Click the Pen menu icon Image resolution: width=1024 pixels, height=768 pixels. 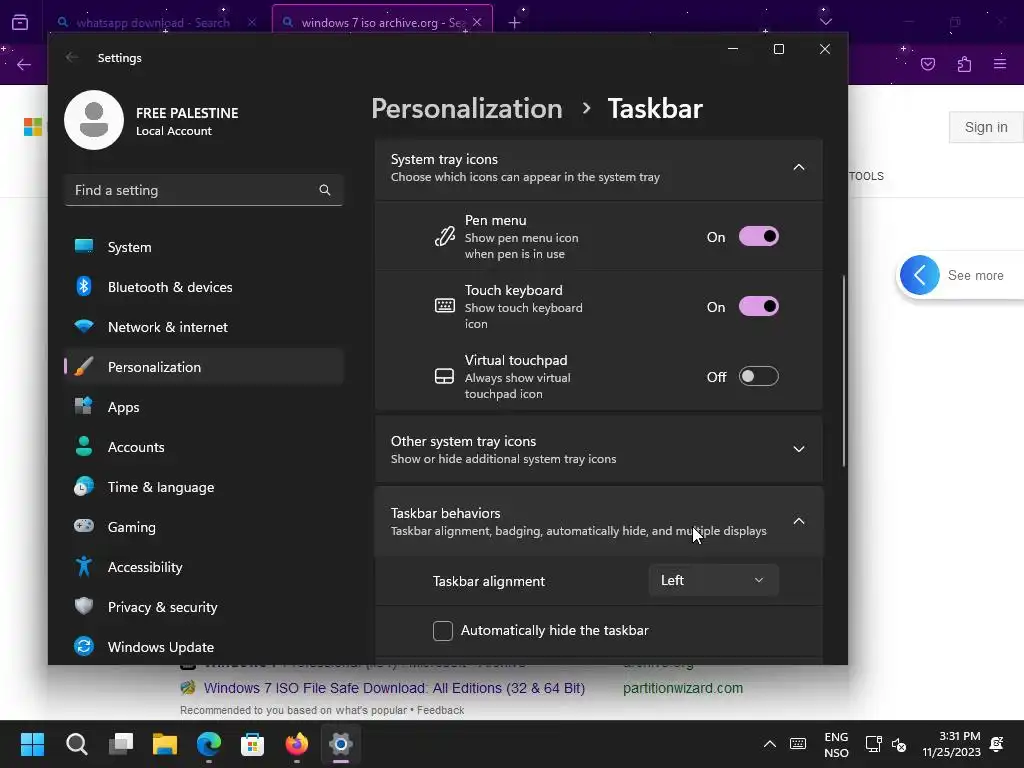point(445,236)
